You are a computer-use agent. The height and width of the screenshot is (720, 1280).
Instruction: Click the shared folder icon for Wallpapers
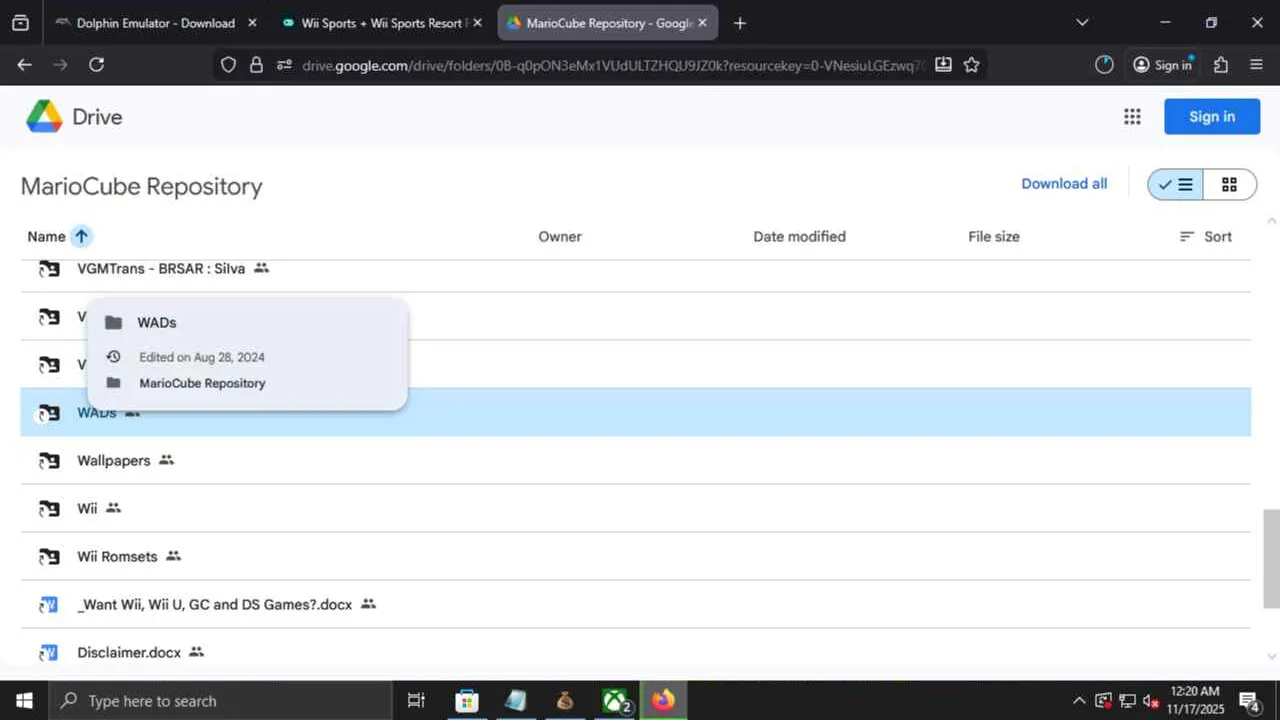(x=48, y=461)
